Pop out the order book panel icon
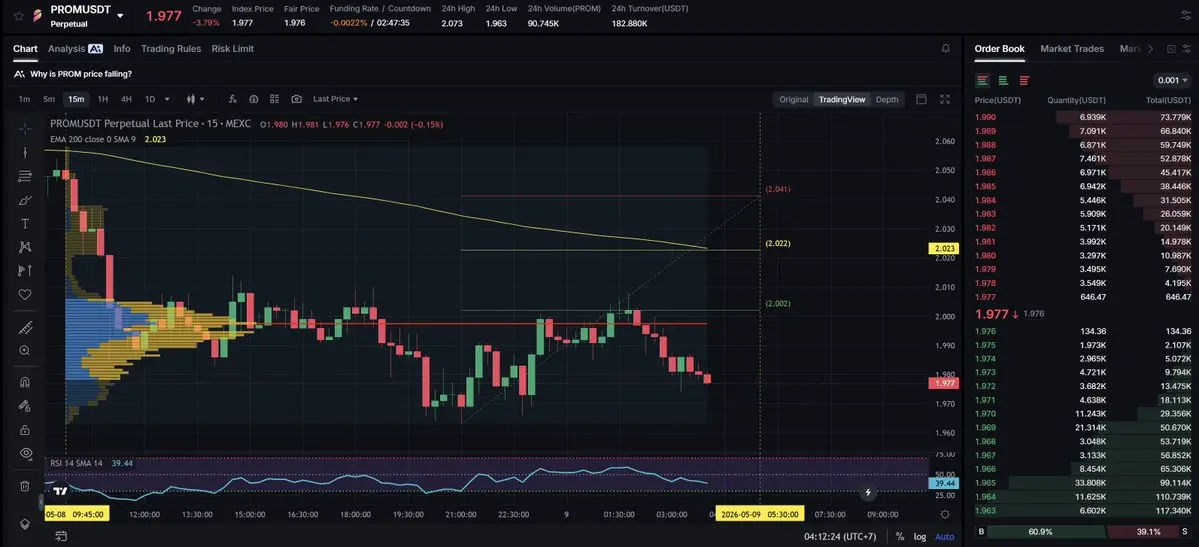This screenshot has width=1199, height=547. coord(1171,49)
